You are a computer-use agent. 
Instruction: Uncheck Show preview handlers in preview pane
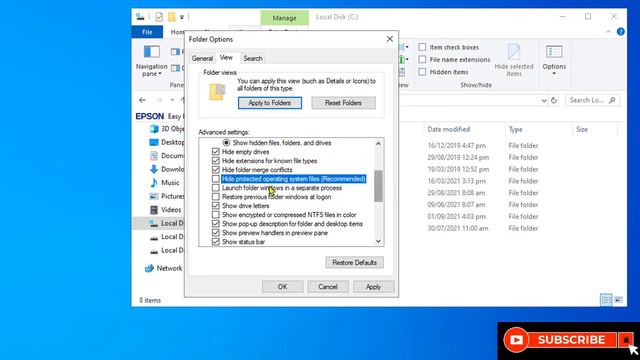(x=216, y=233)
